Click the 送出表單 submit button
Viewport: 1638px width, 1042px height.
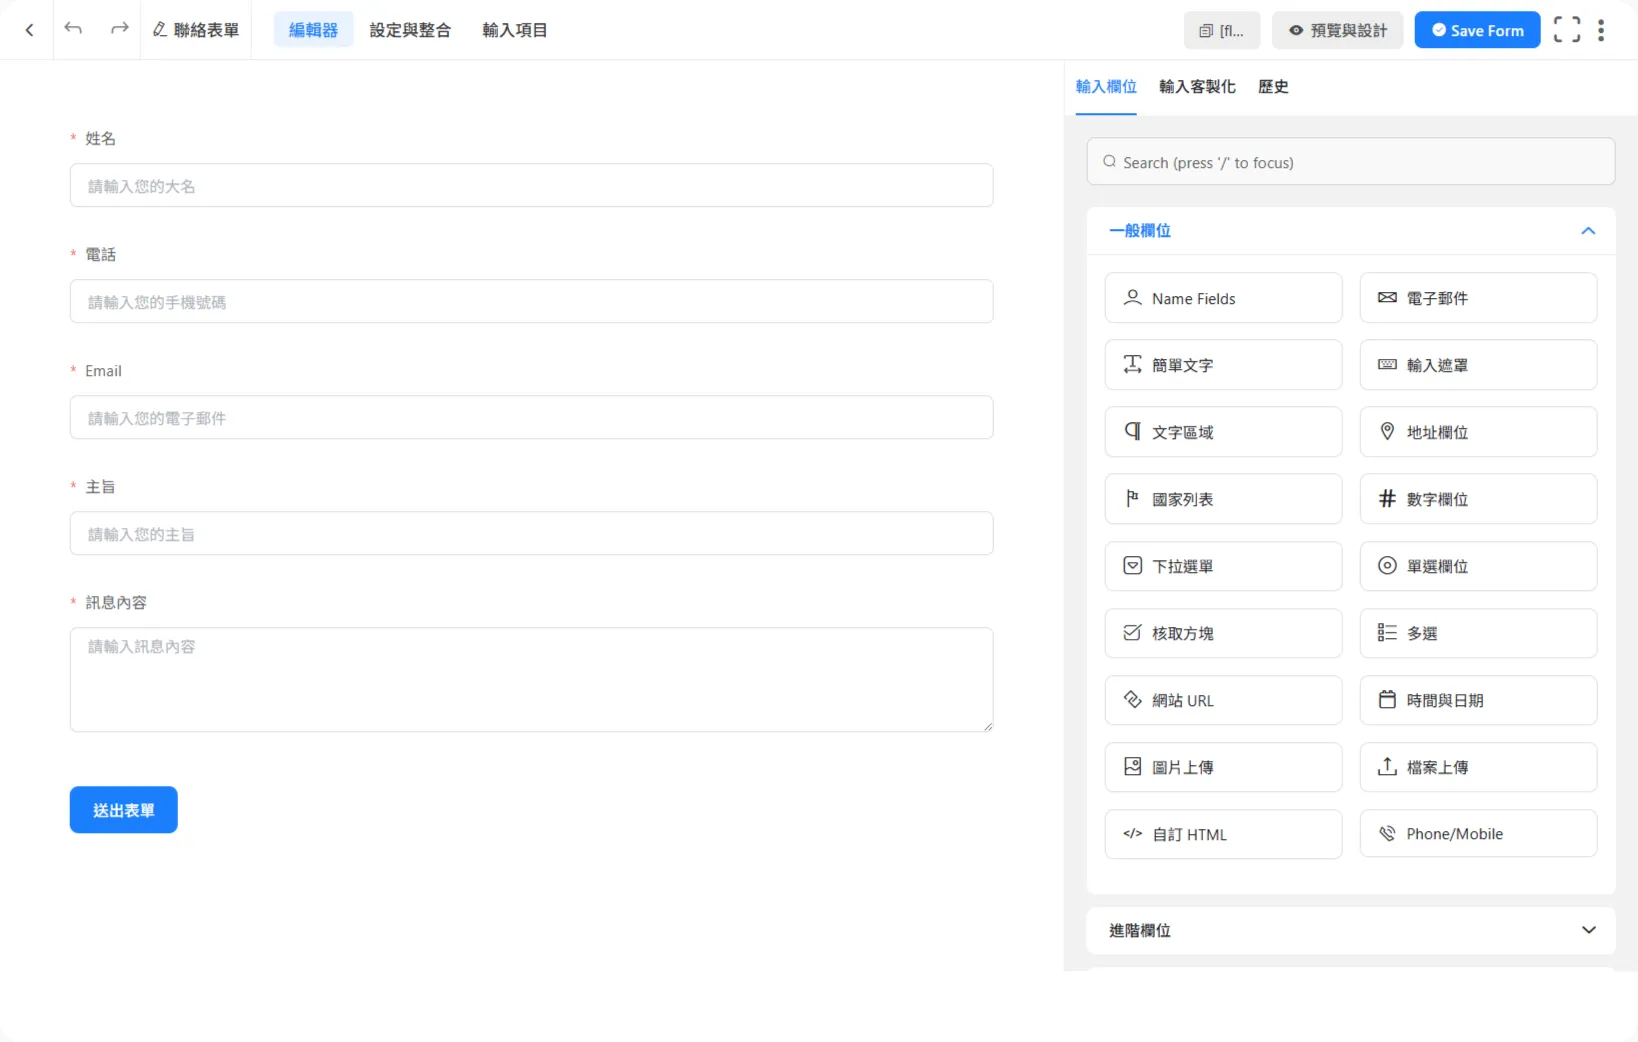123,810
